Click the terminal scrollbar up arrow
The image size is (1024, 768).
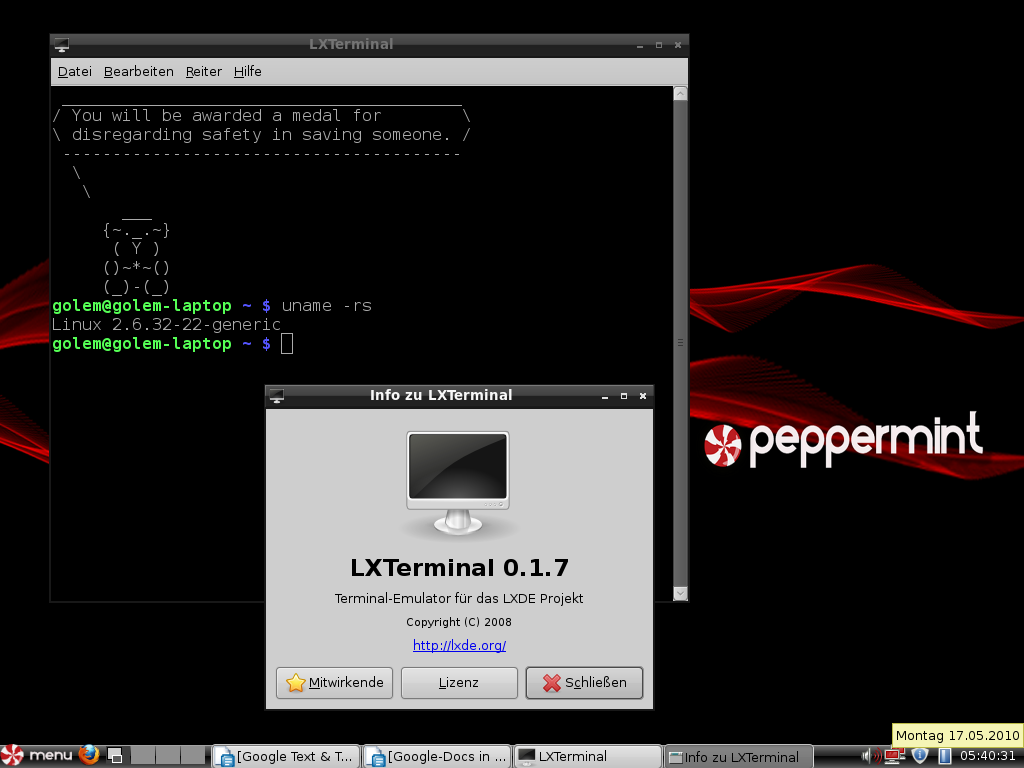point(680,94)
